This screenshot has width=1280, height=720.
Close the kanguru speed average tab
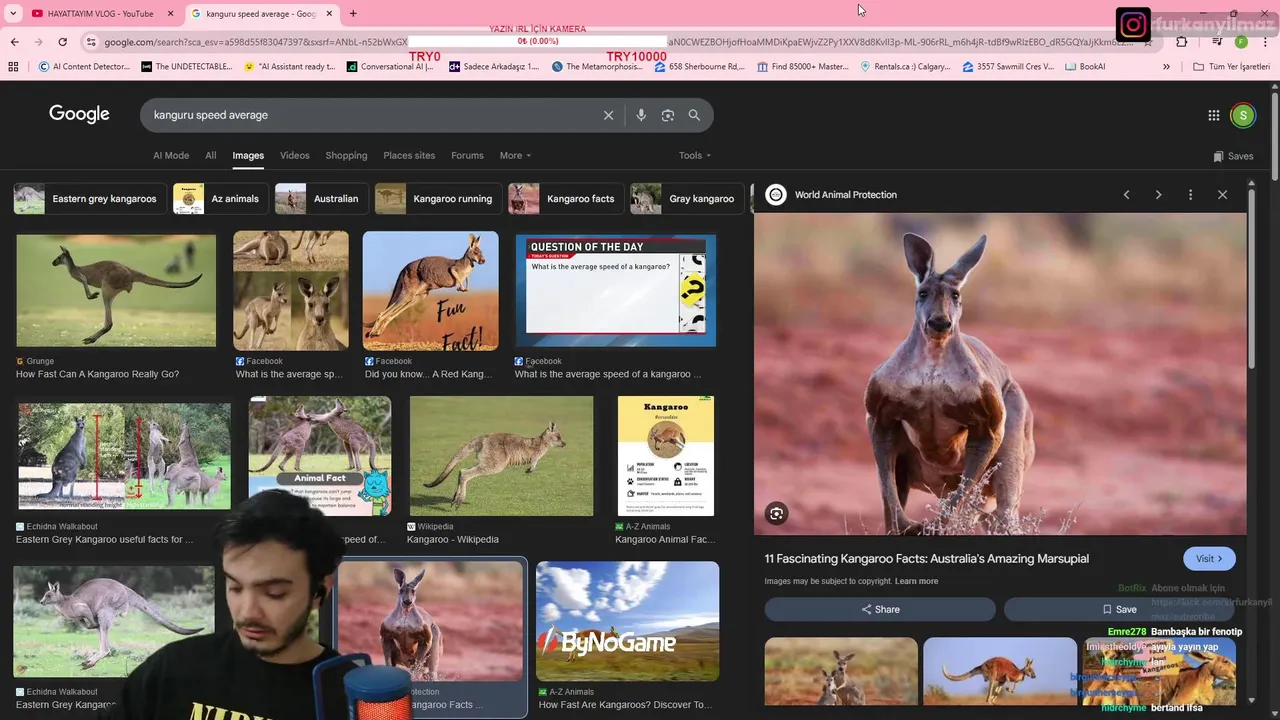click(329, 13)
